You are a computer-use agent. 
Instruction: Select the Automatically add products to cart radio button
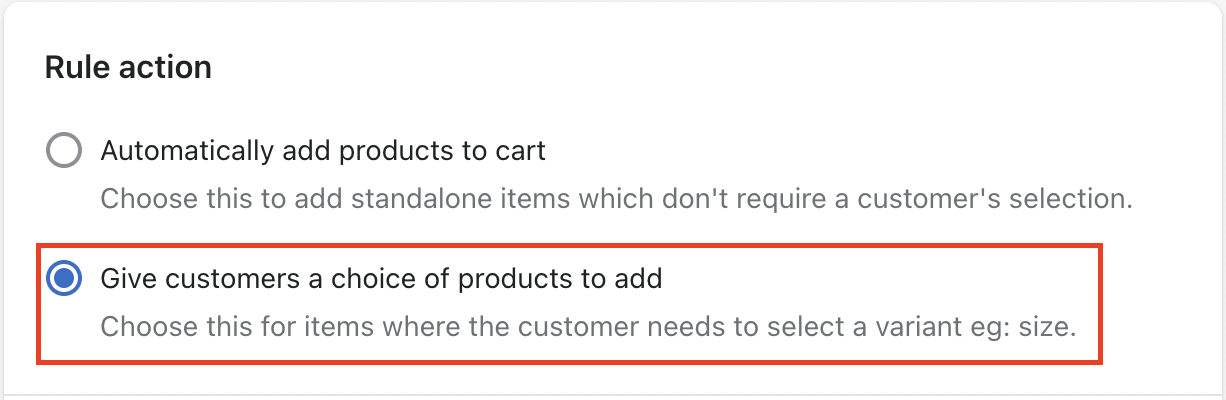[x=65, y=152]
